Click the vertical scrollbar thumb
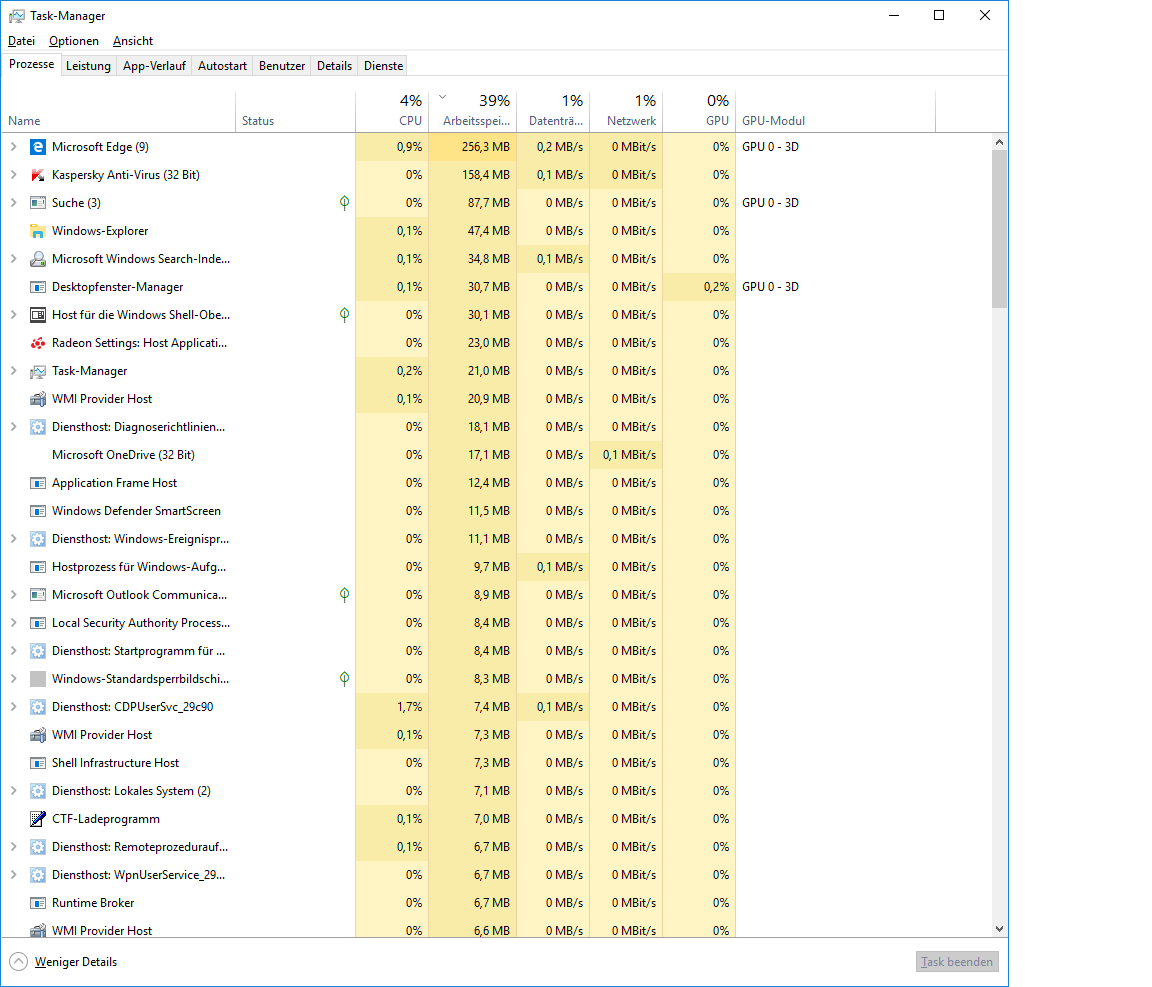 pos(999,229)
